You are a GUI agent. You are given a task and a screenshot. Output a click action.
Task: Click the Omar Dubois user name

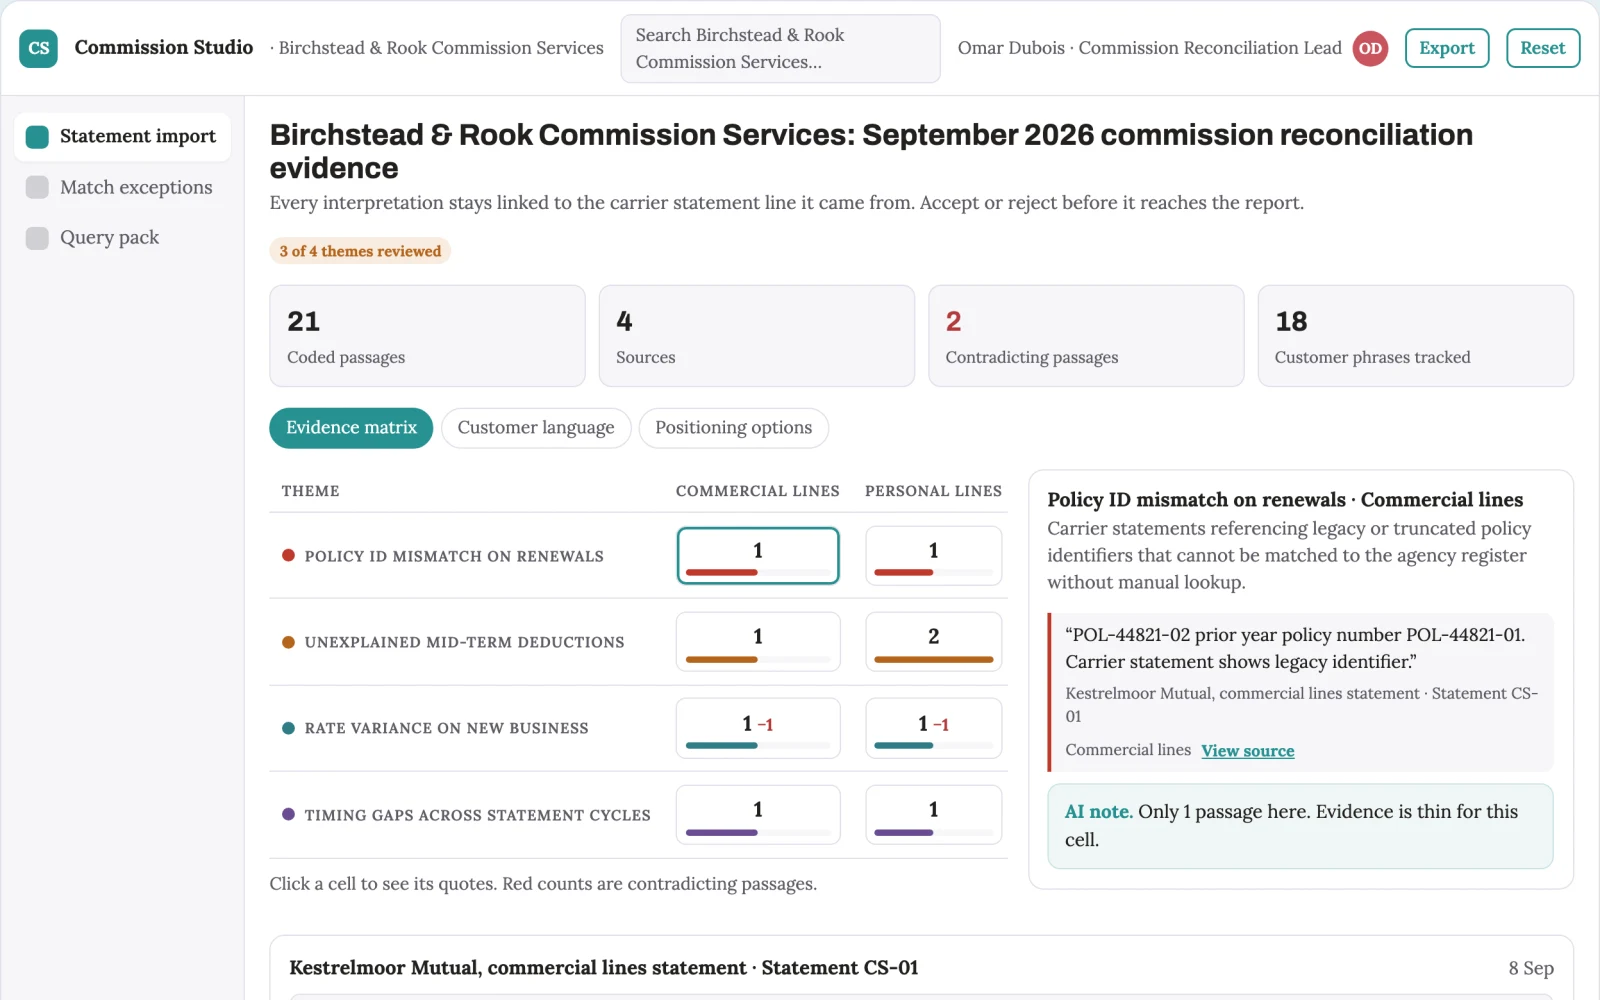coord(1011,48)
